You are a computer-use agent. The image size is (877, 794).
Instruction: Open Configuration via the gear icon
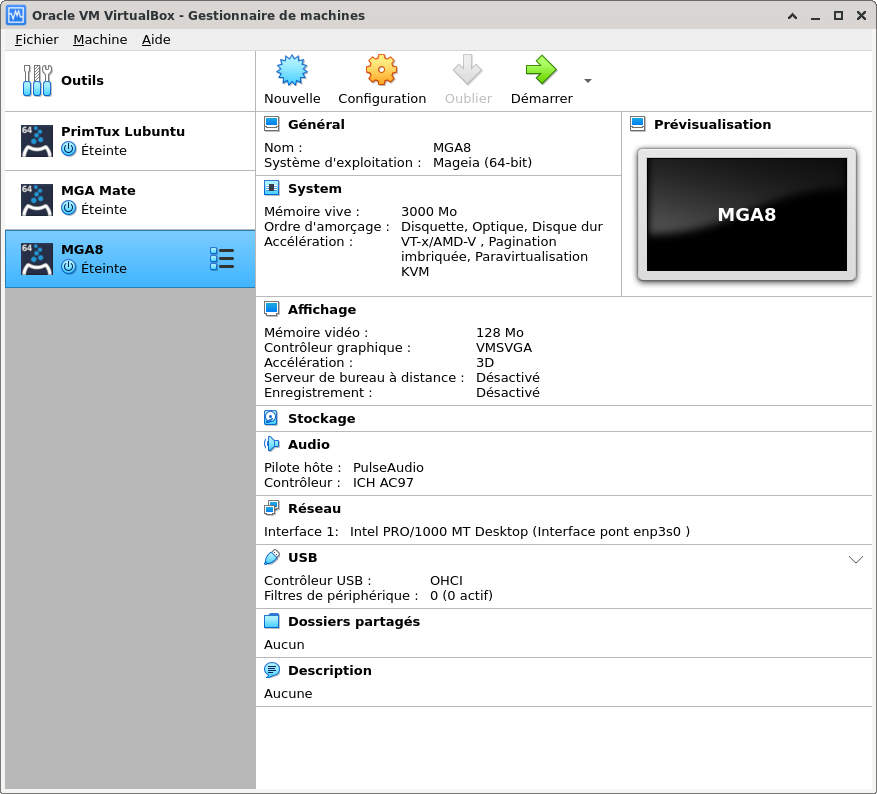coord(381,70)
